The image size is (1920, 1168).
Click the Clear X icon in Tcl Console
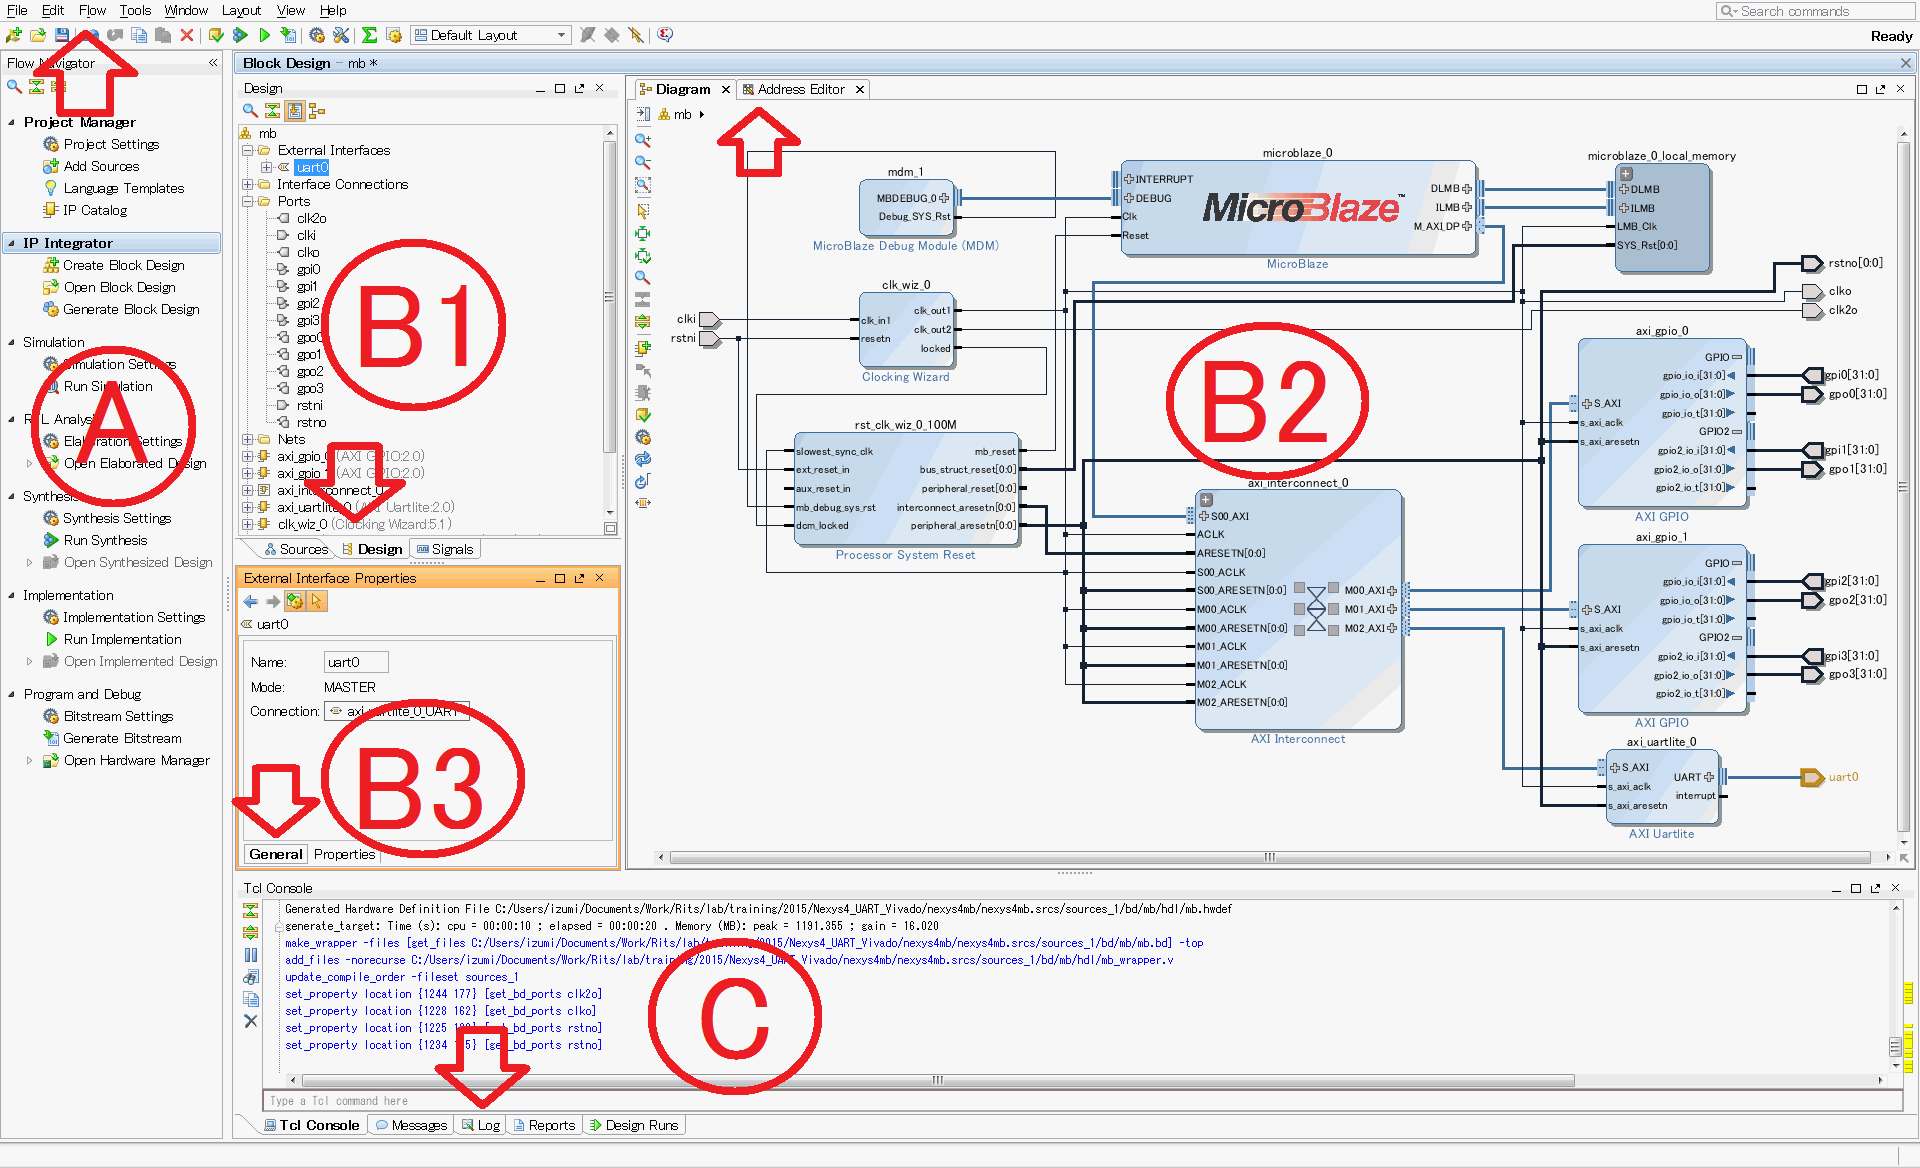coord(251,1021)
